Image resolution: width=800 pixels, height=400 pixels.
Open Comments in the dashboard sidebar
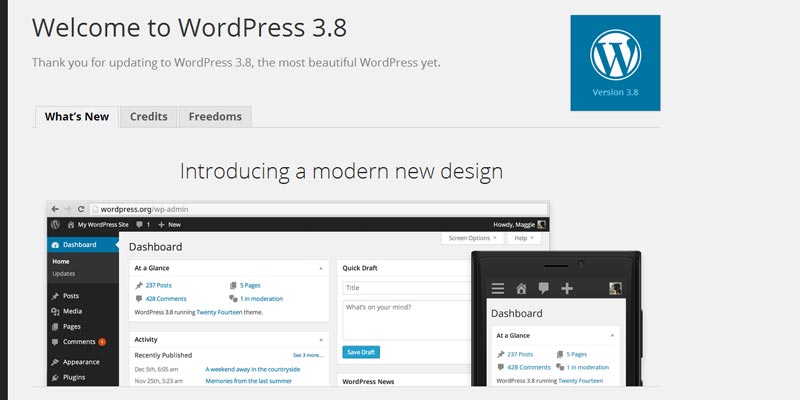point(78,341)
